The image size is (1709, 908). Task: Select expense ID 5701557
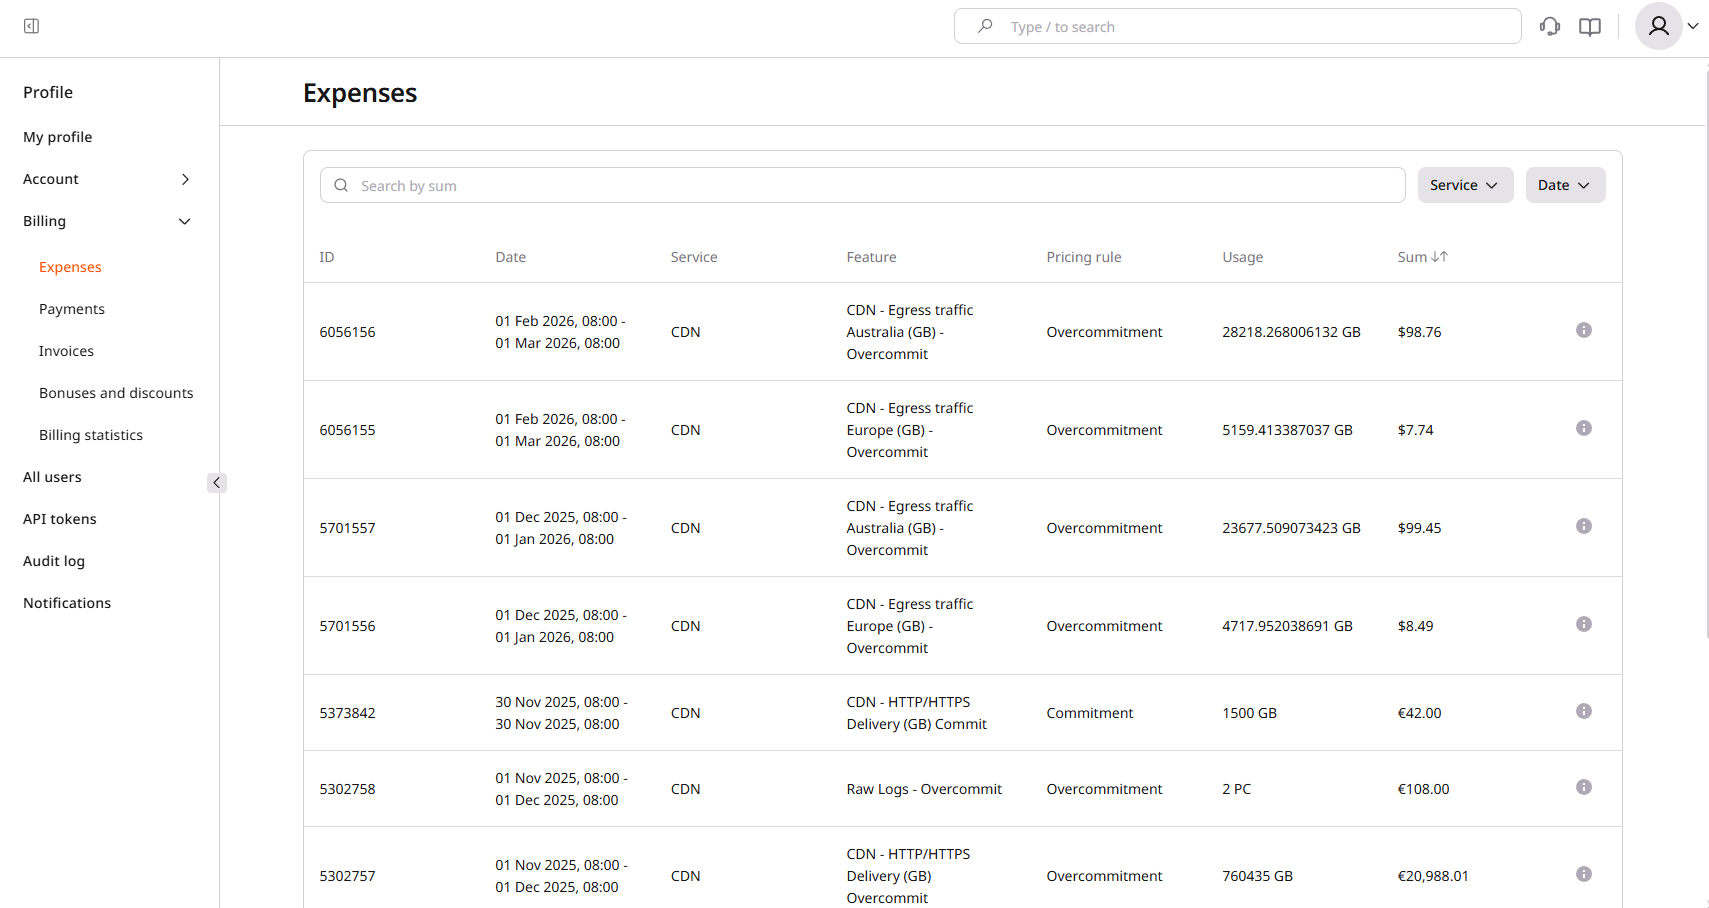coord(347,528)
